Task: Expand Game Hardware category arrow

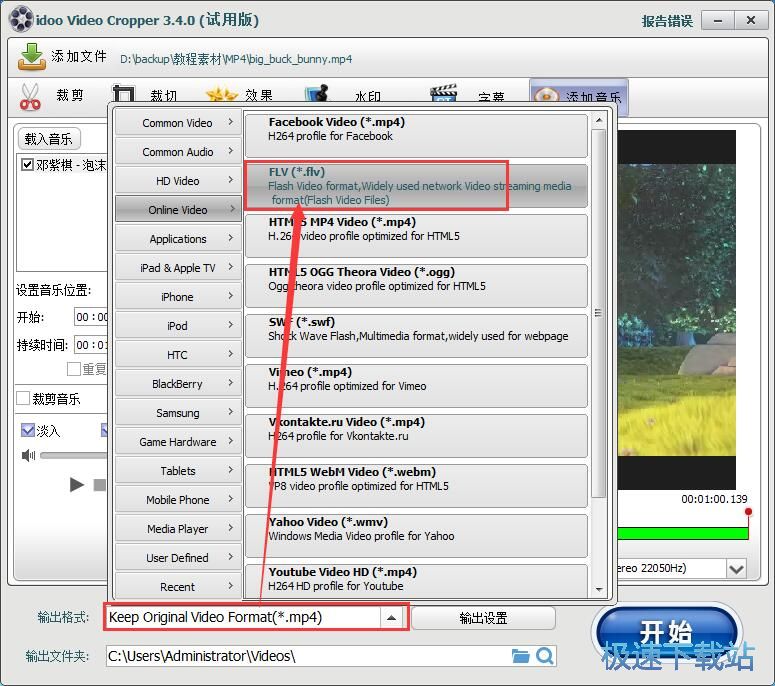Action: click(231, 441)
